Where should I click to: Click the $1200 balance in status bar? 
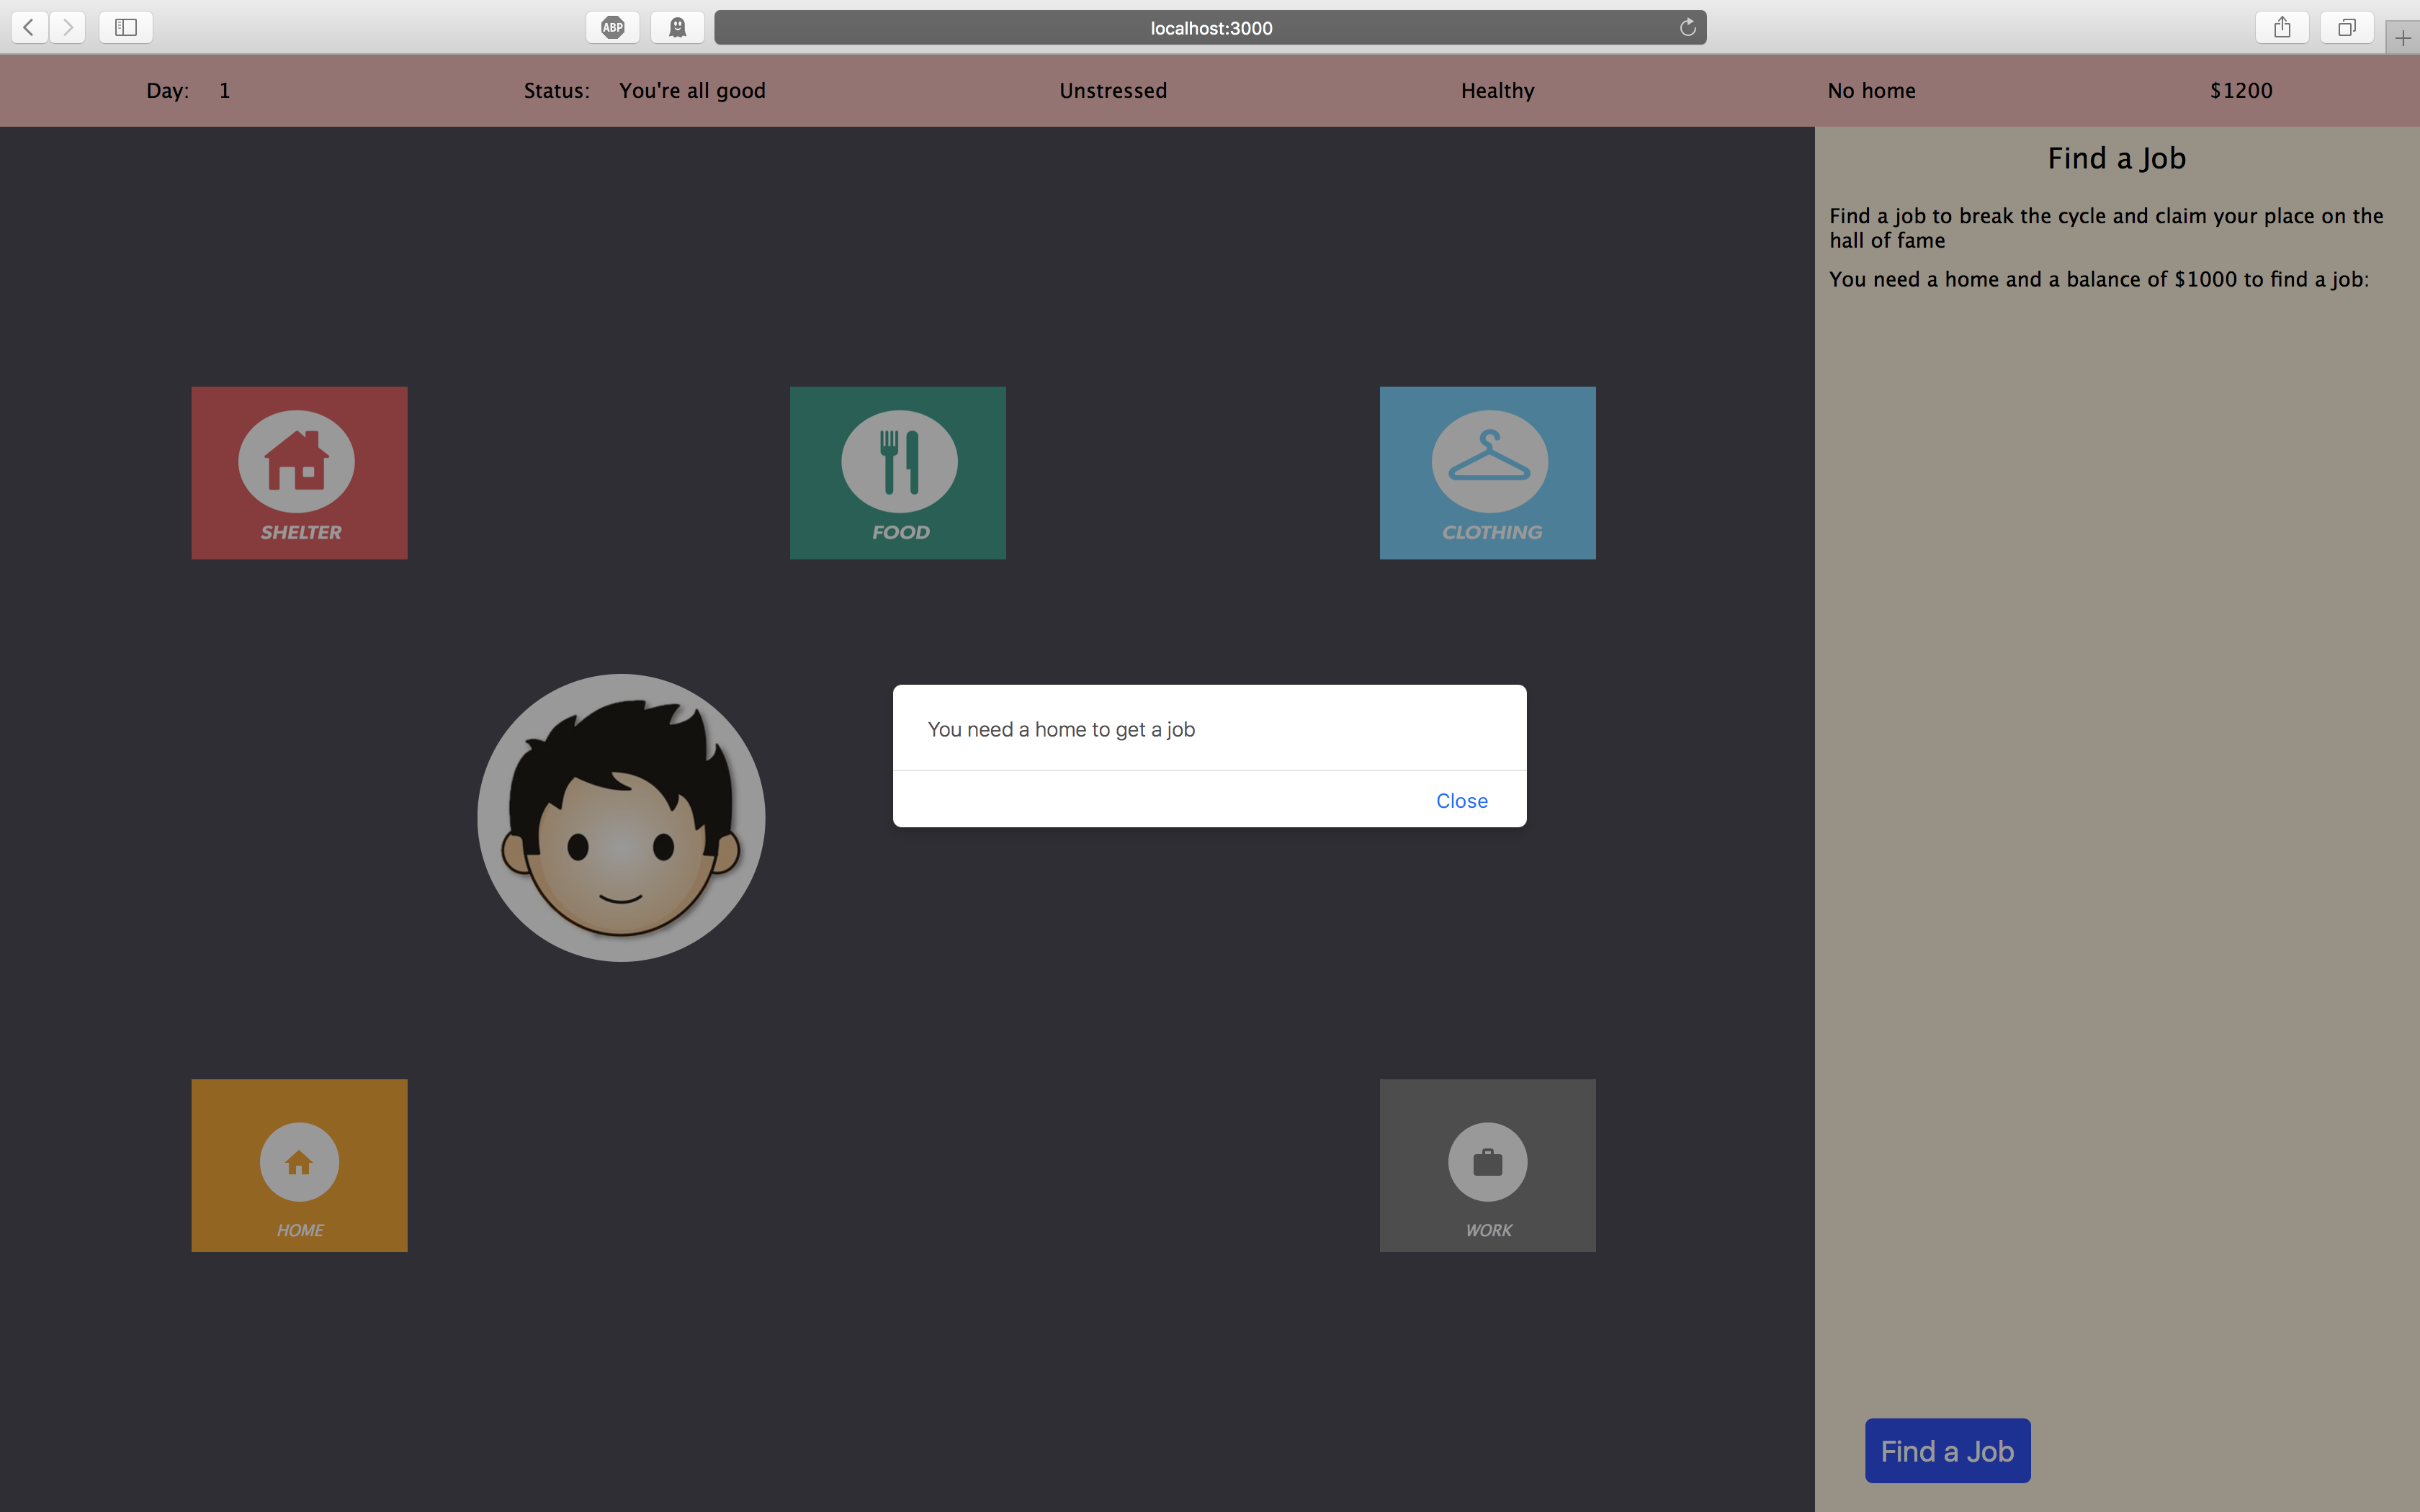[2240, 90]
